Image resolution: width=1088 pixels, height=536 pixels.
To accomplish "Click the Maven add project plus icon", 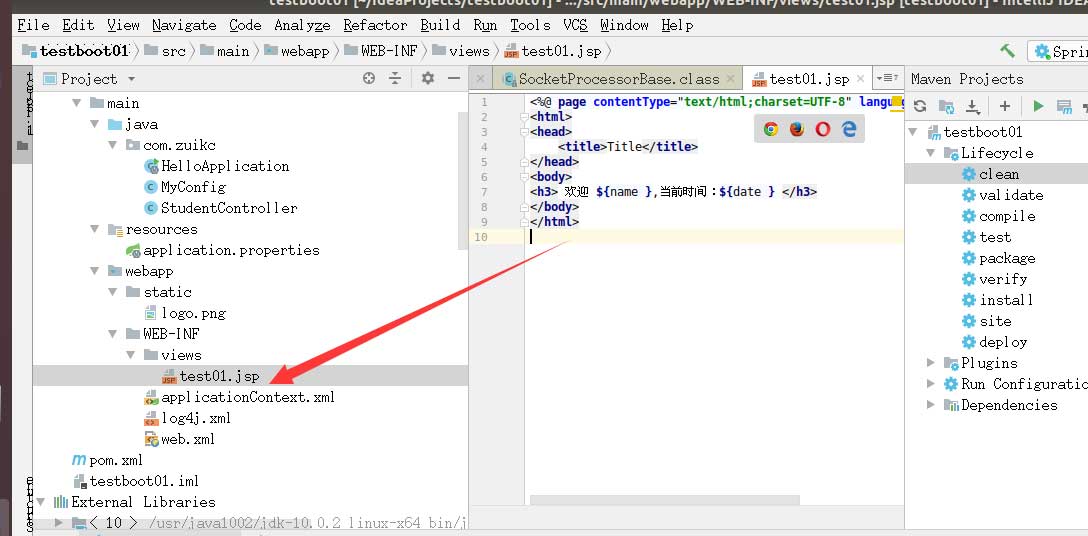I will click(x=1005, y=106).
